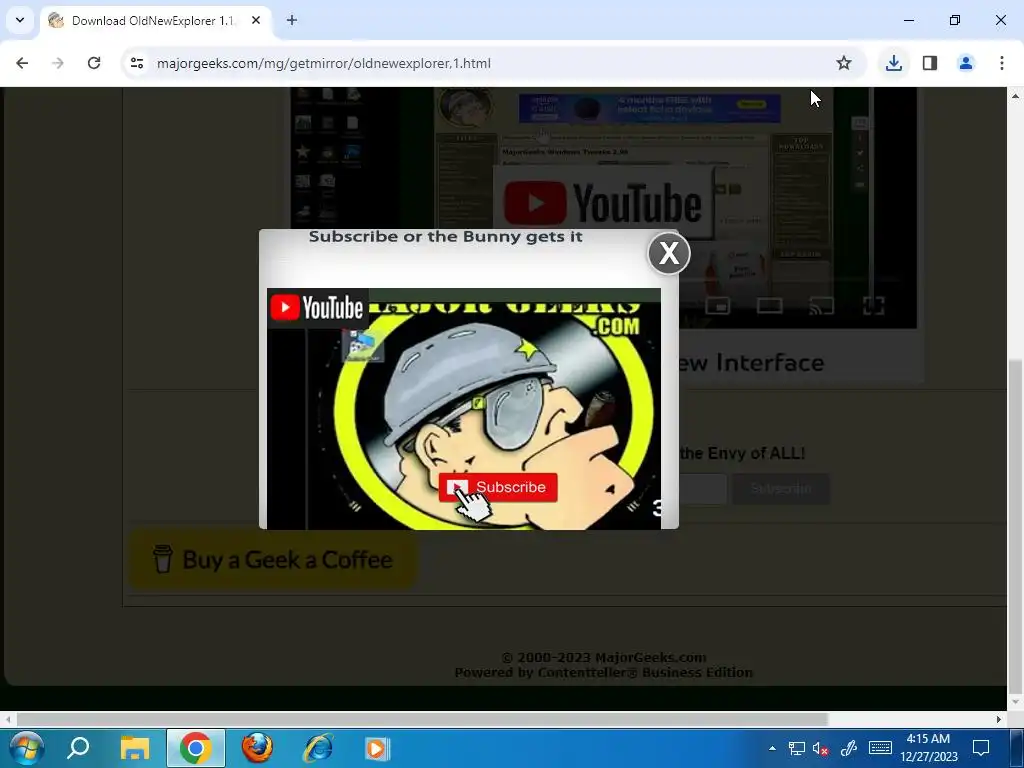
Task: Open the network tray icon
Action: point(797,748)
